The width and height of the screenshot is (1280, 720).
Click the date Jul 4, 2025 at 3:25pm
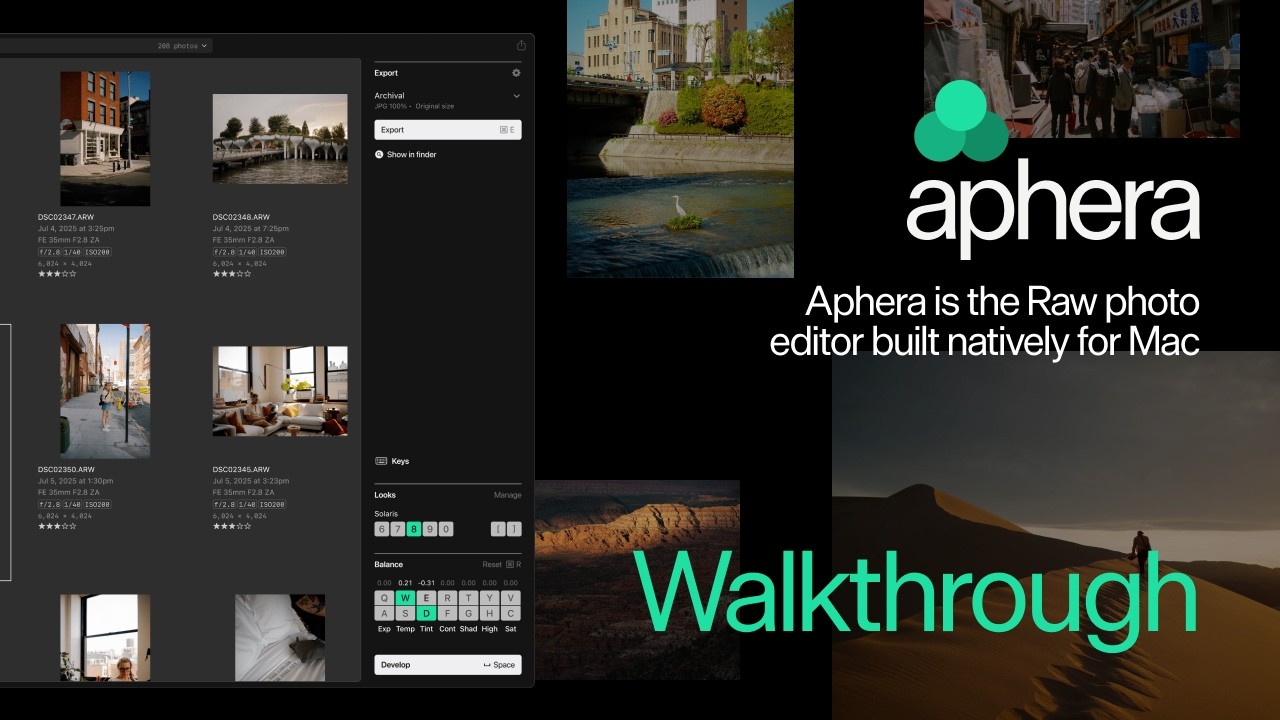[76, 229]
